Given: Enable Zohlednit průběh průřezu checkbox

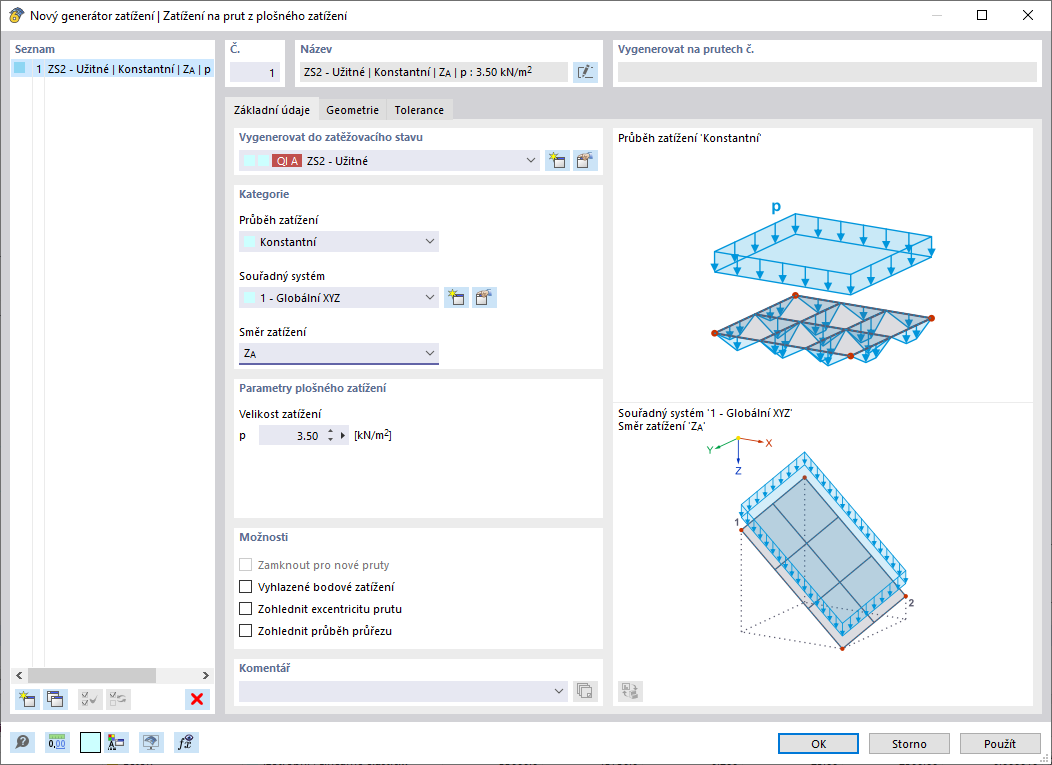Looking at the screenshot, I should tap(246, 631).
